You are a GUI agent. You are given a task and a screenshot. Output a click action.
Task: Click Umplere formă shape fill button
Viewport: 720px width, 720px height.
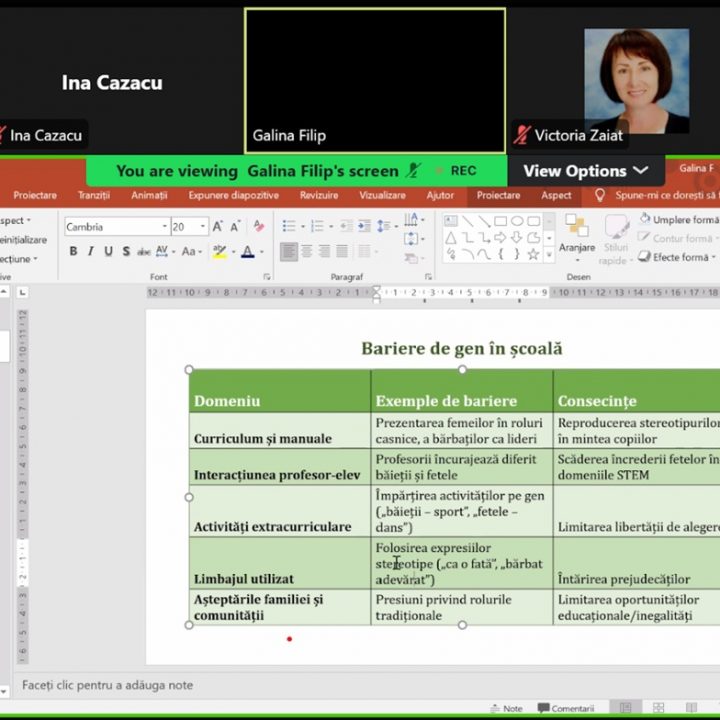pos(680,220)
